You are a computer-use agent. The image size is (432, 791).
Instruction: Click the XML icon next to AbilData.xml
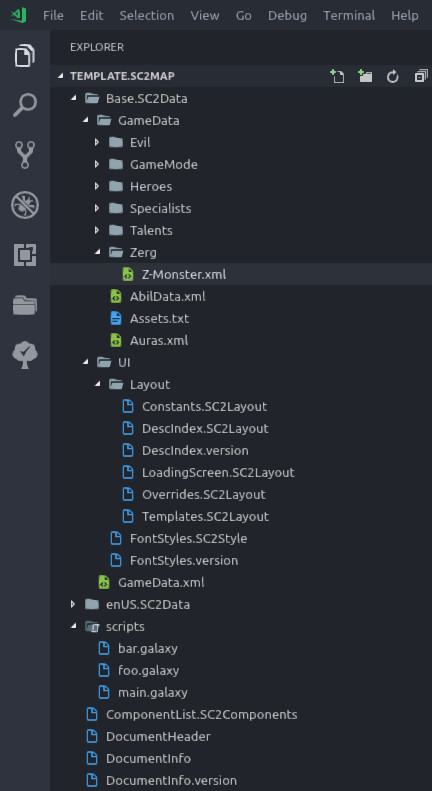click(116, 297)
